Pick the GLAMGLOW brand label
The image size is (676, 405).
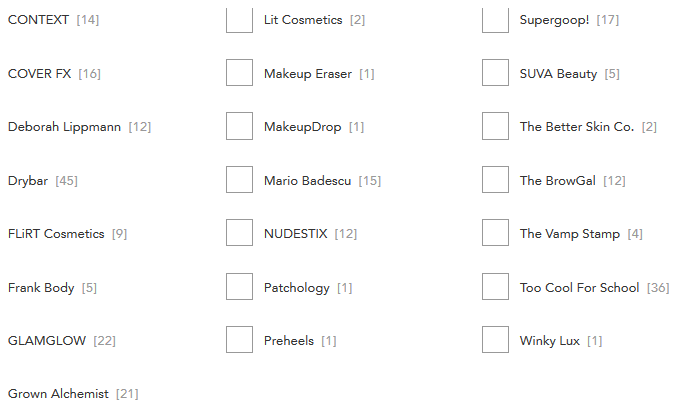(47, 341)
